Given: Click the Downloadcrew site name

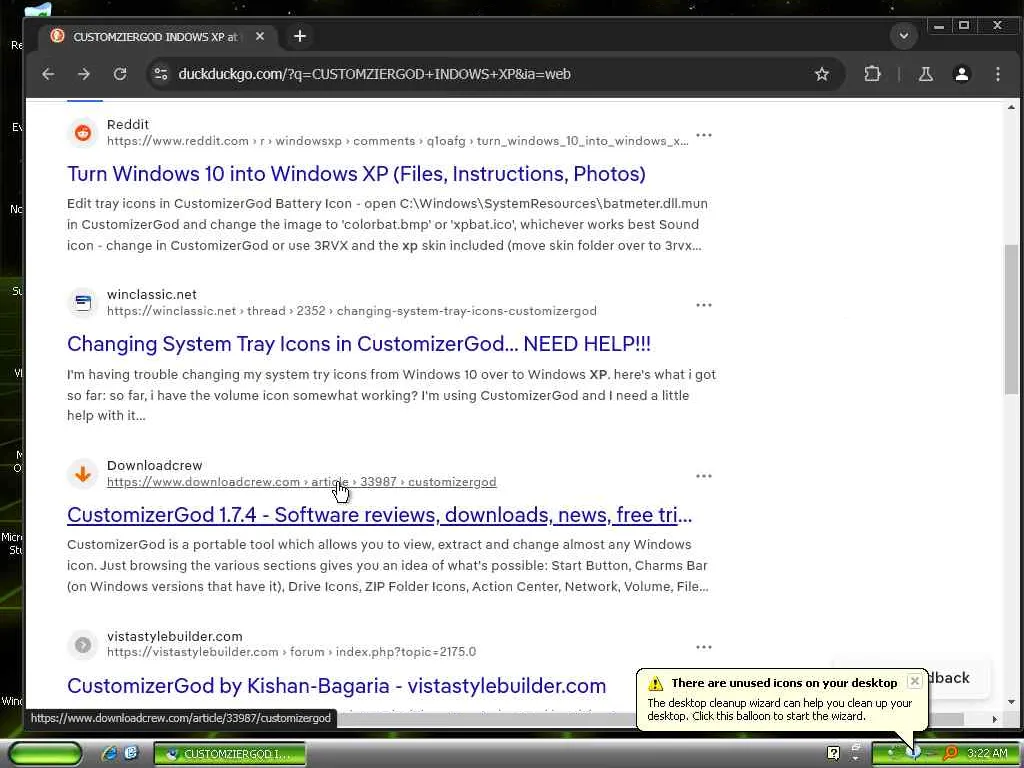Looking at the screenshot, I should tap(155, 466).
